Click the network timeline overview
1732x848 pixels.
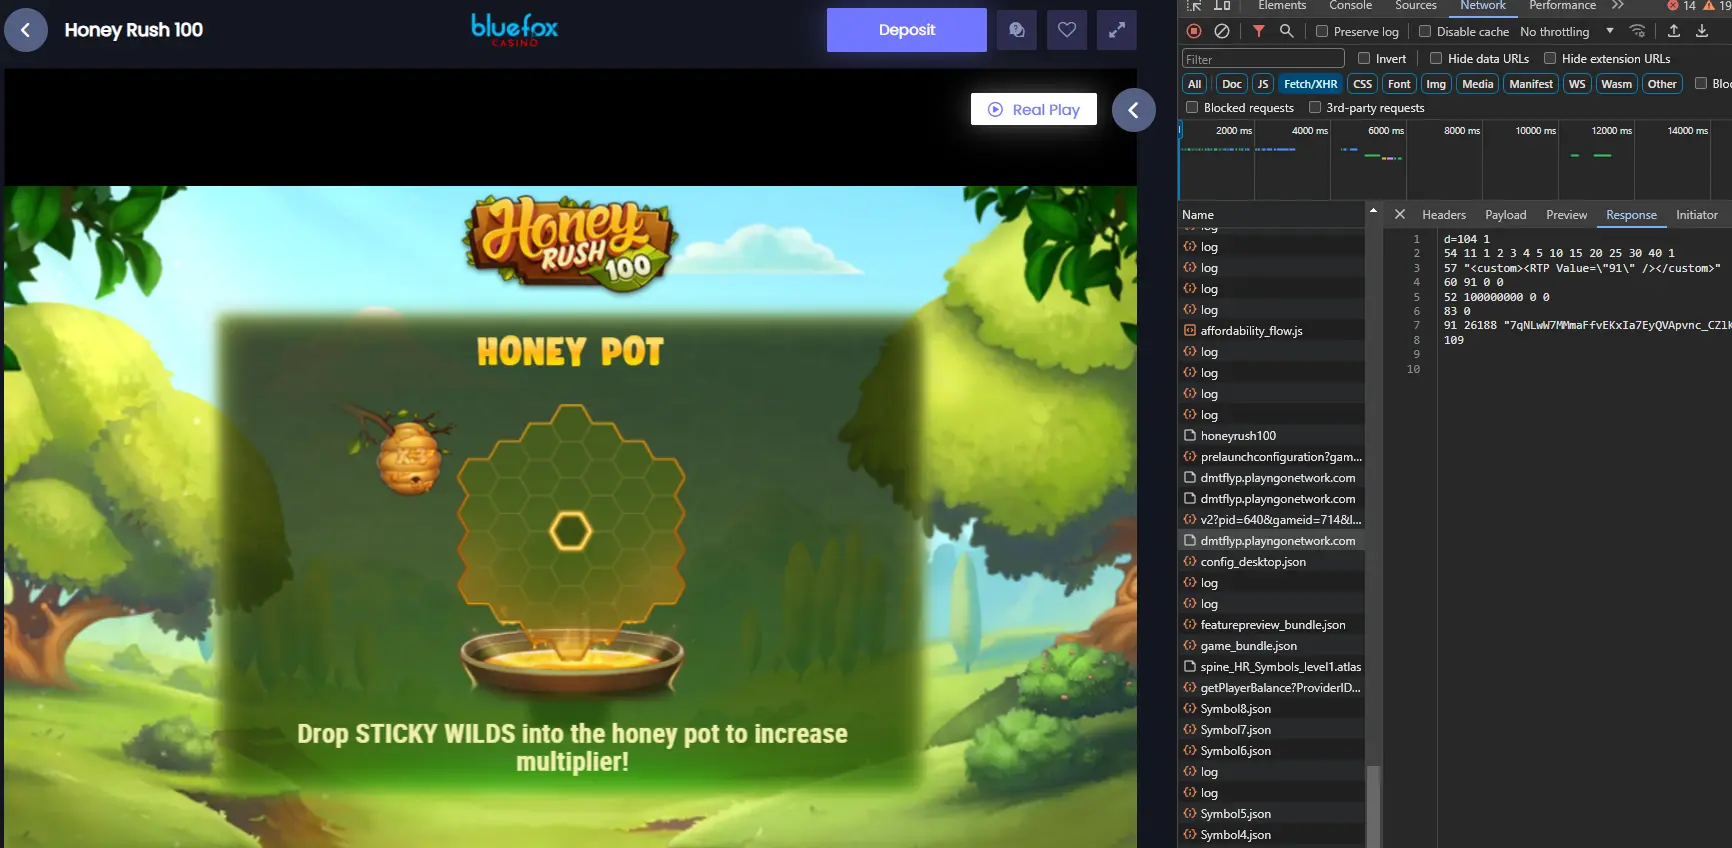pos(1455,160)
